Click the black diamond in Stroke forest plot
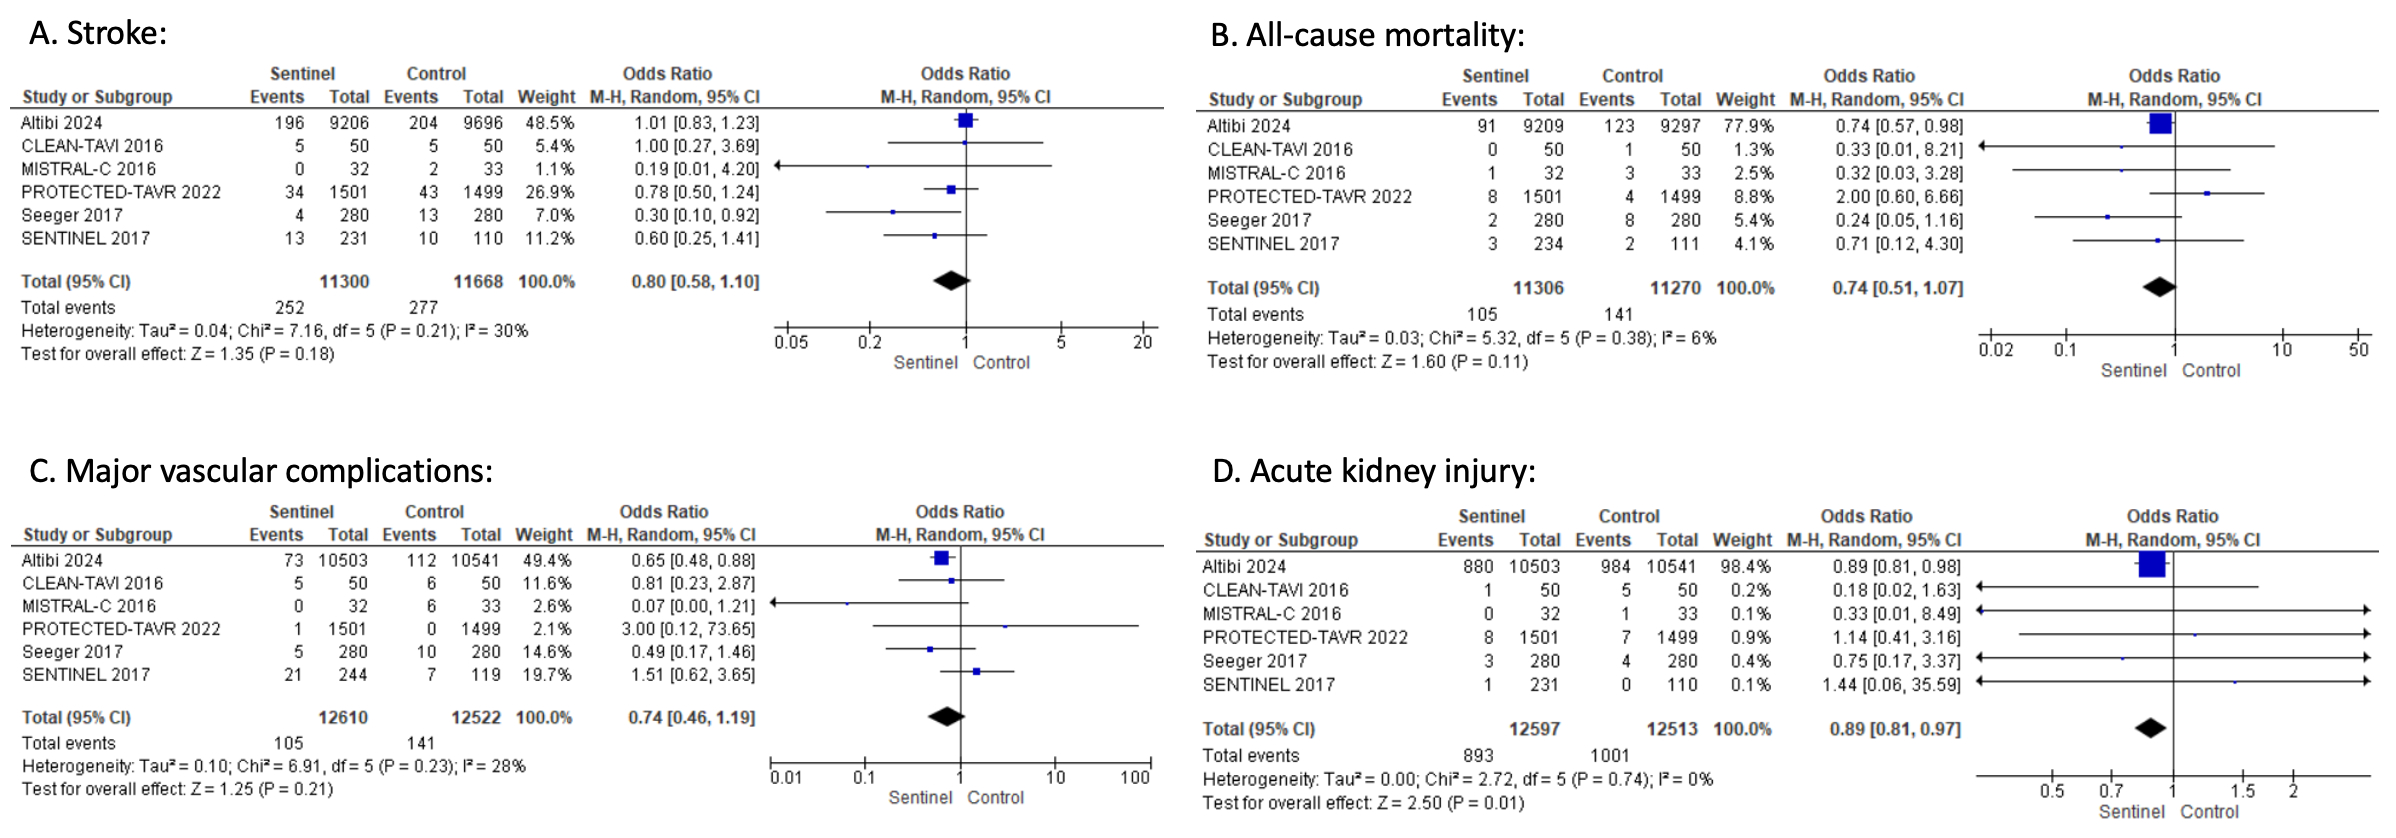This screenshot has height=838, width=2396. 951,281
